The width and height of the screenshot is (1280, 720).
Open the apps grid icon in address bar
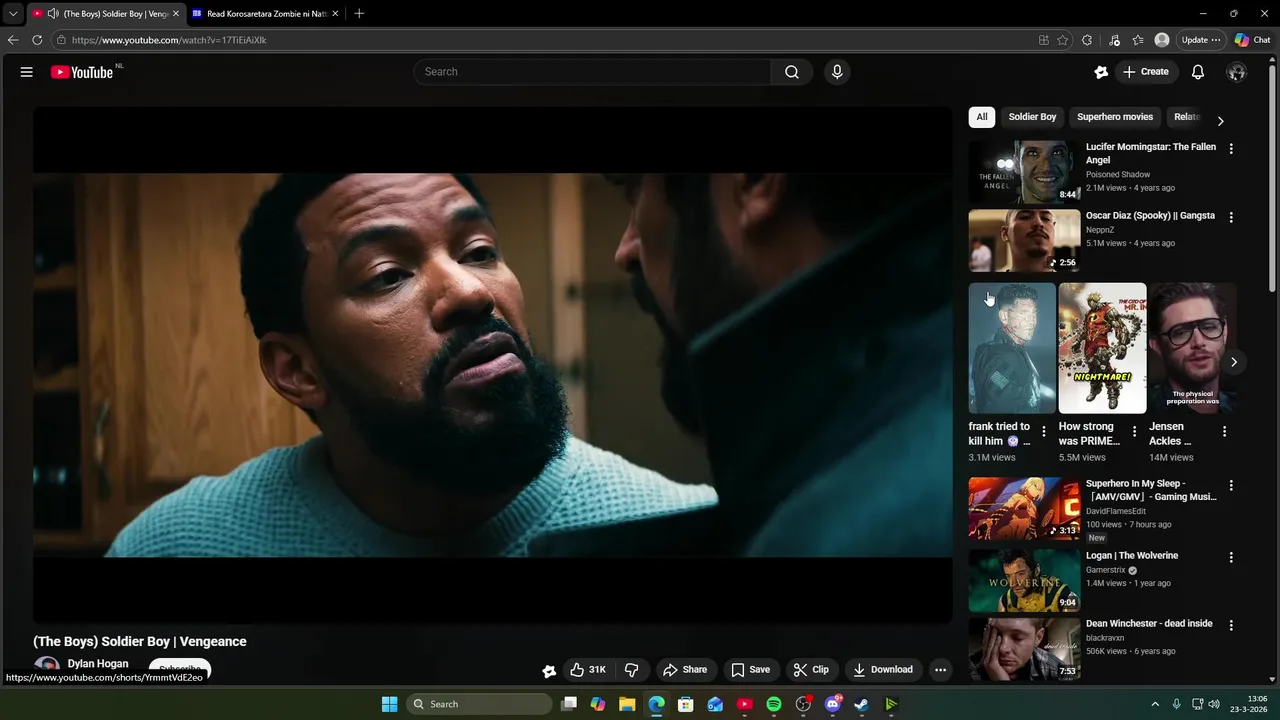(x=1043, y=40)
